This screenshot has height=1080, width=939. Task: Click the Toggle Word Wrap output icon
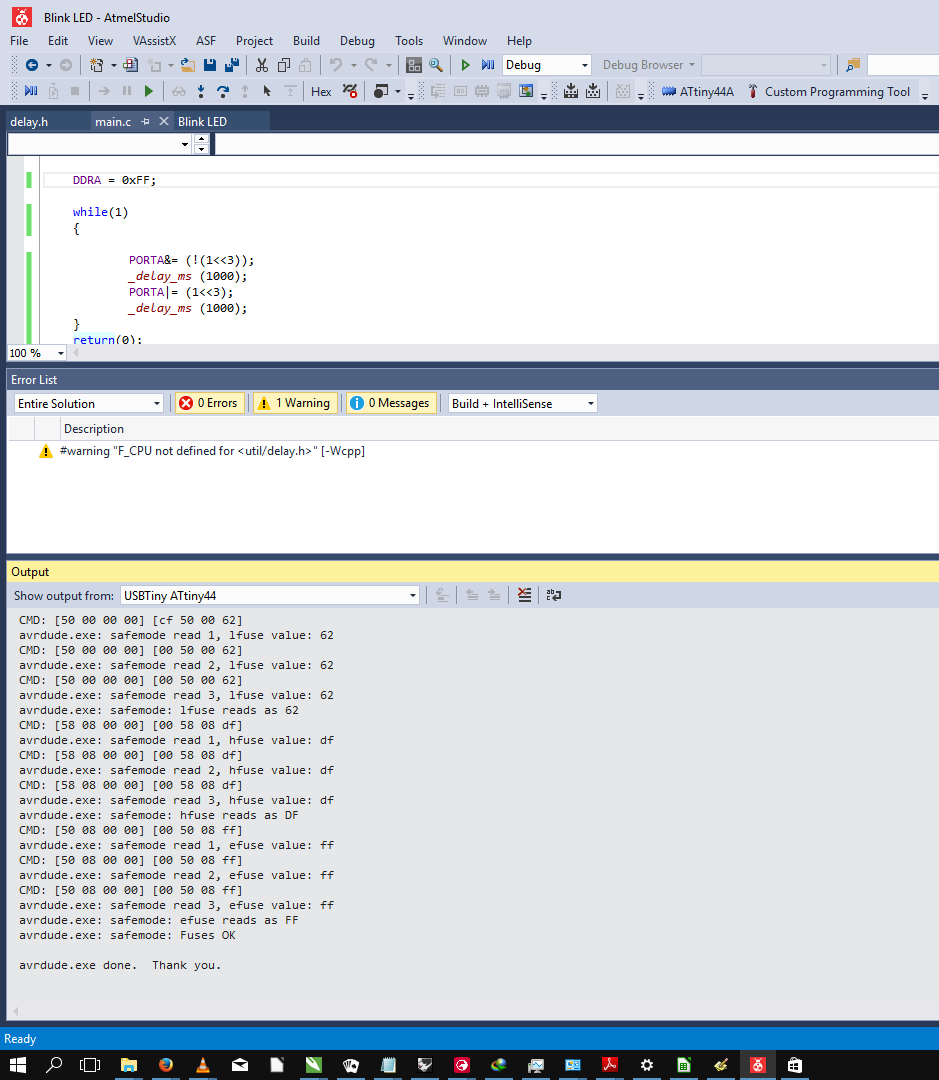click(x=554, y=595)
